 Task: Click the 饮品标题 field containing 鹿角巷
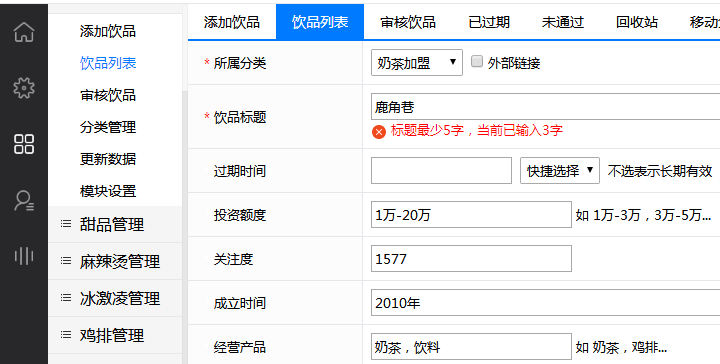(x=546, y=107)
